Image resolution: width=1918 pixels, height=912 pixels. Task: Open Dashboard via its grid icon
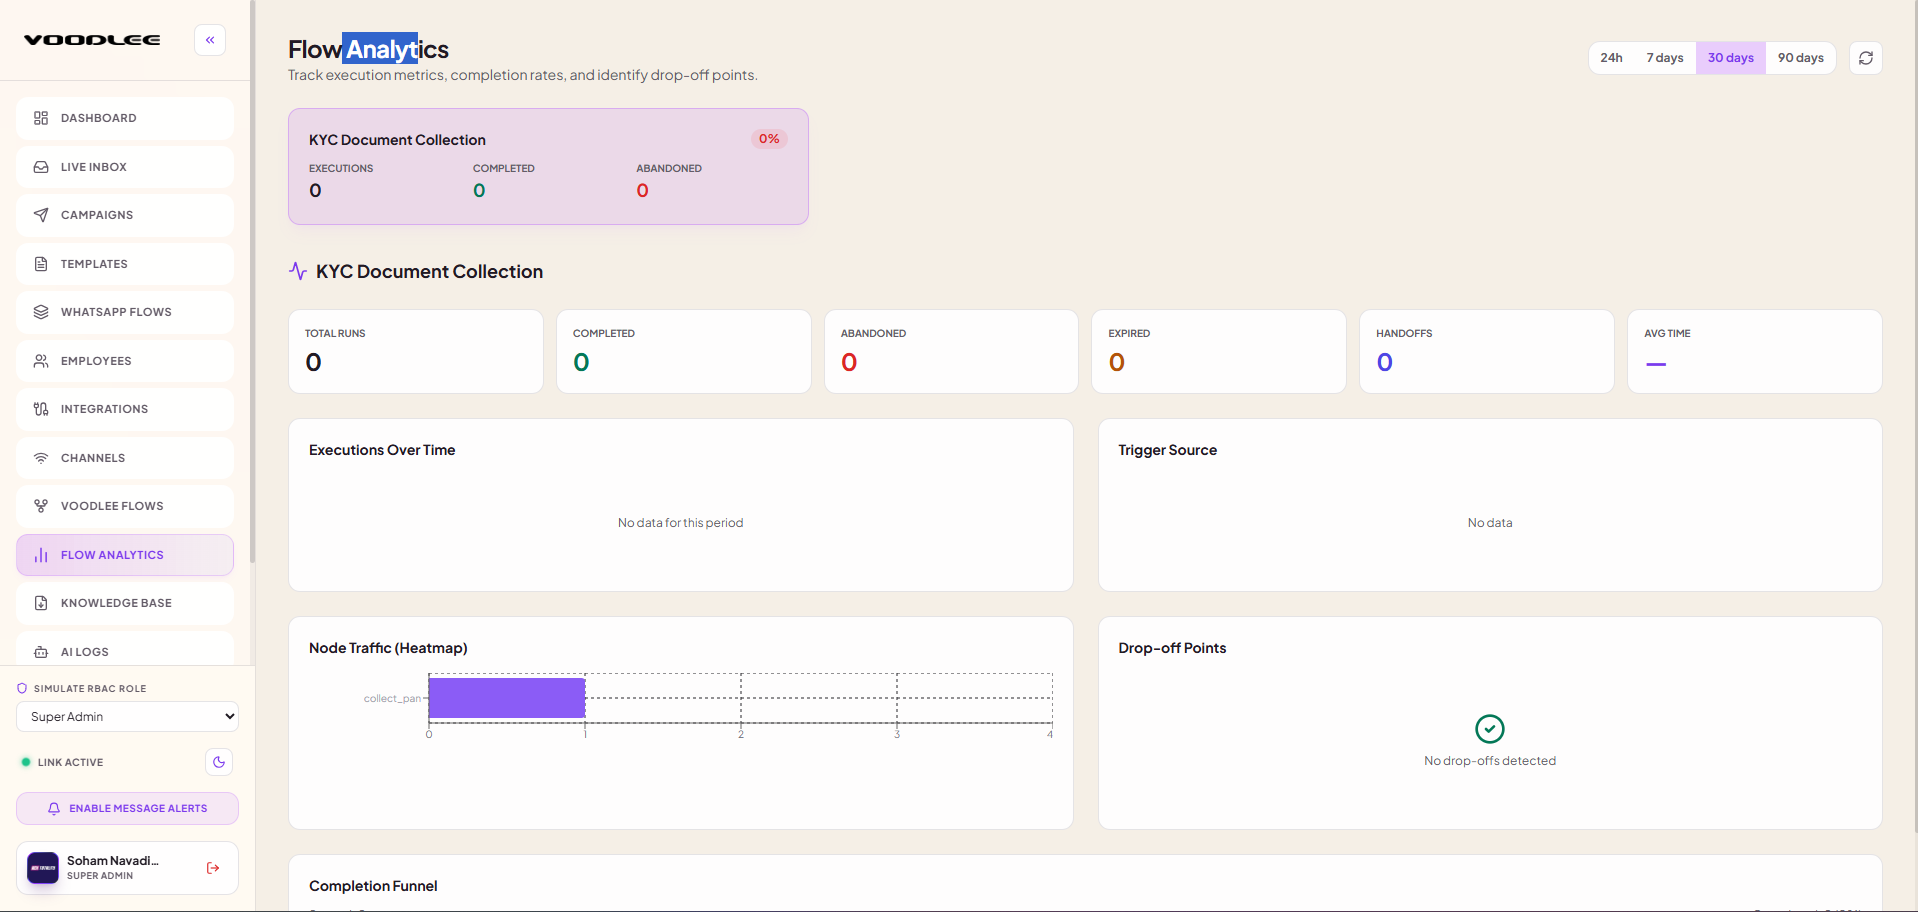click(41, 118)
